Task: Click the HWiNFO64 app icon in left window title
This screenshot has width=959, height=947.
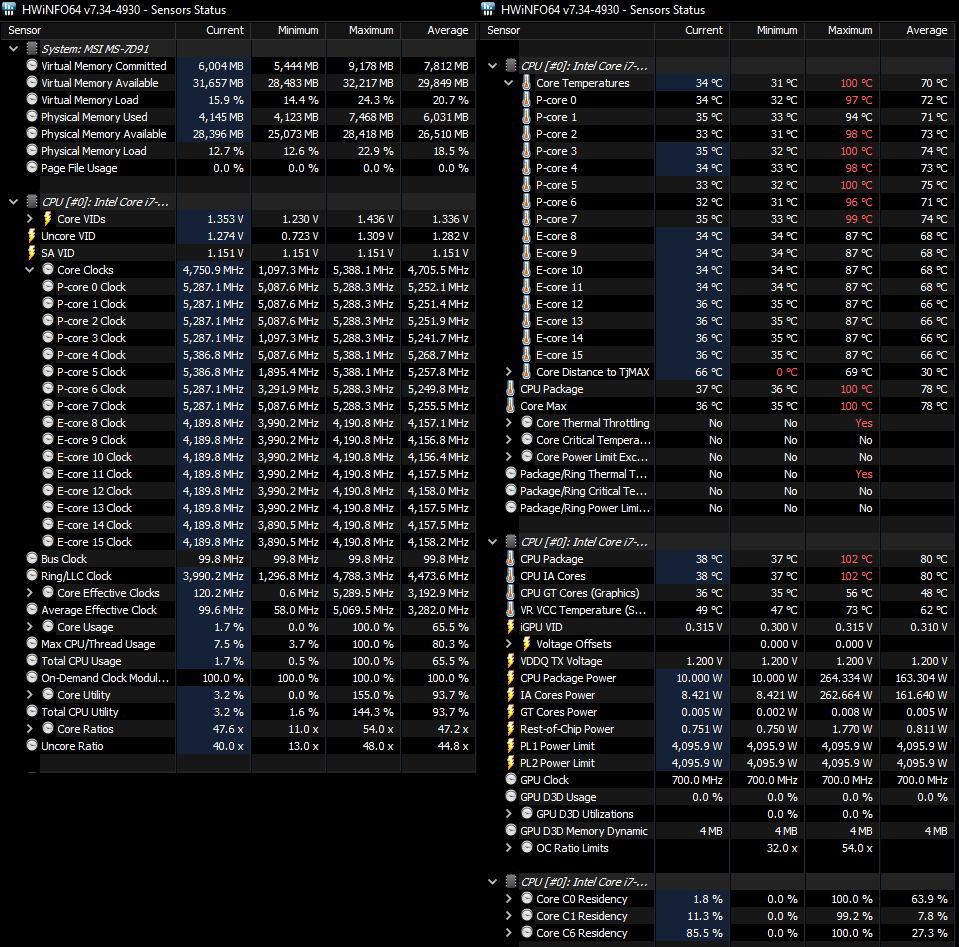Action: [9, 9]
